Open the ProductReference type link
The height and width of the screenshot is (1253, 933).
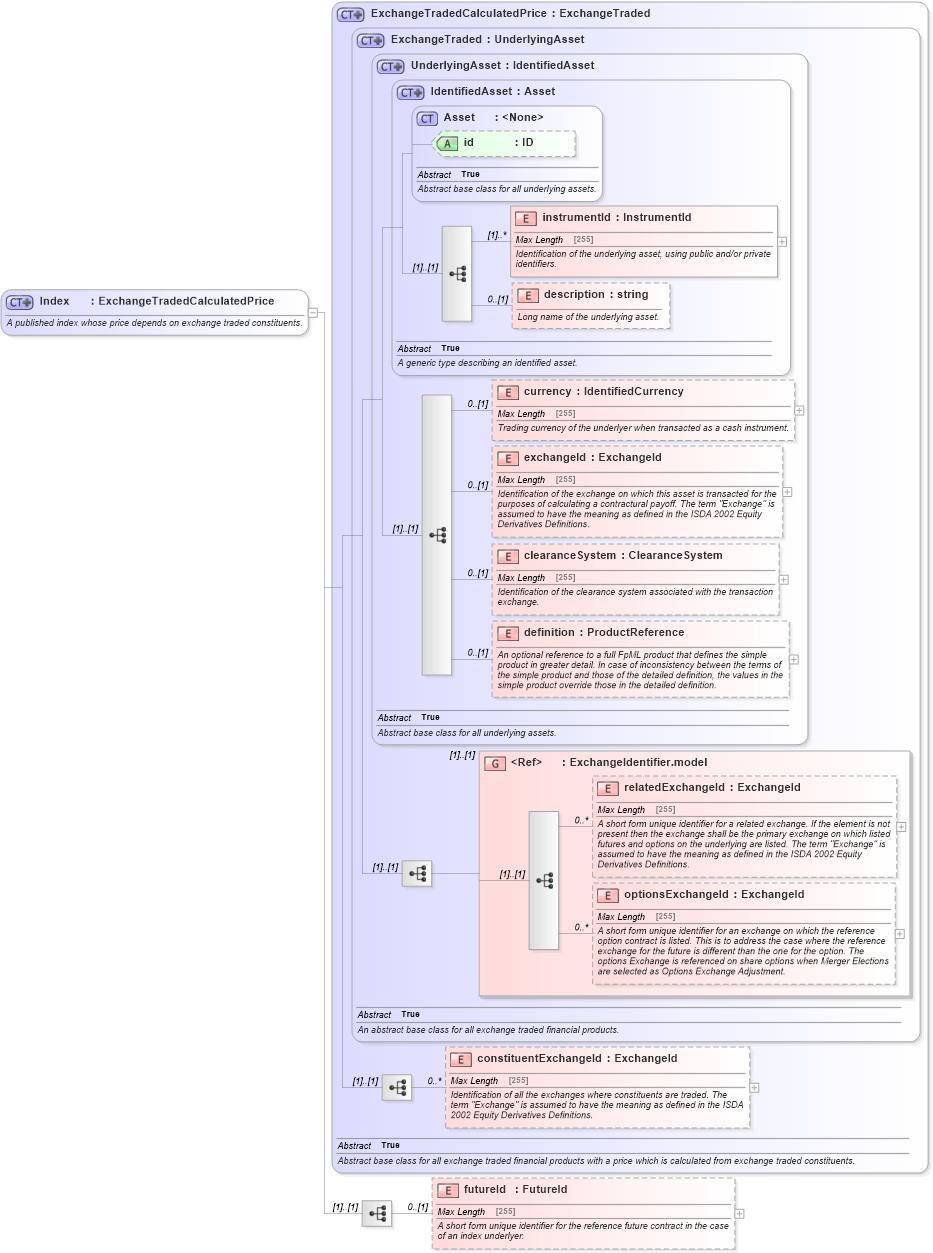(636, 632)
